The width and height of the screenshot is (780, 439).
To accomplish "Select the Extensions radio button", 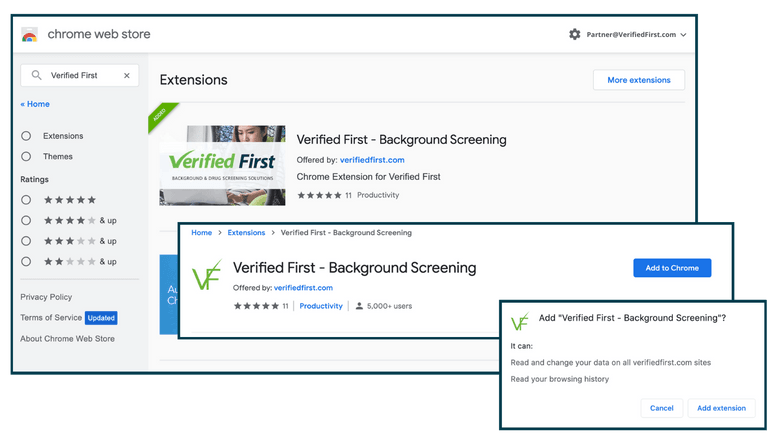I will pos(26,136).
